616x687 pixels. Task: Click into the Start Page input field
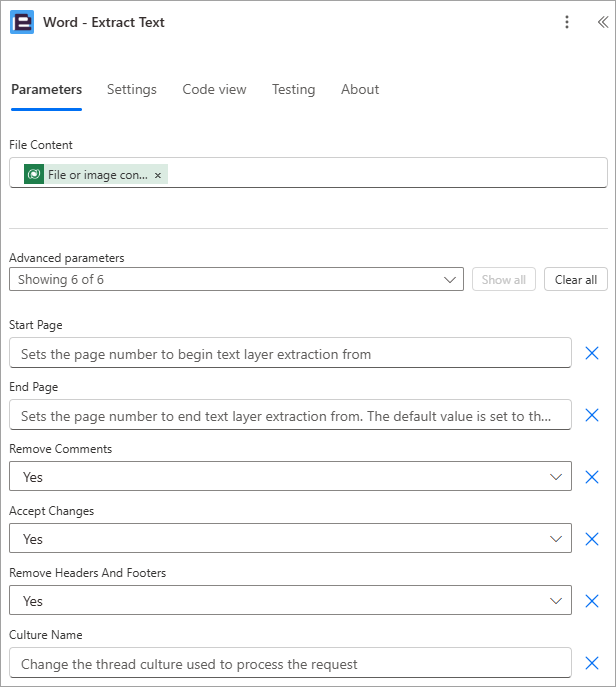point(290,353)
